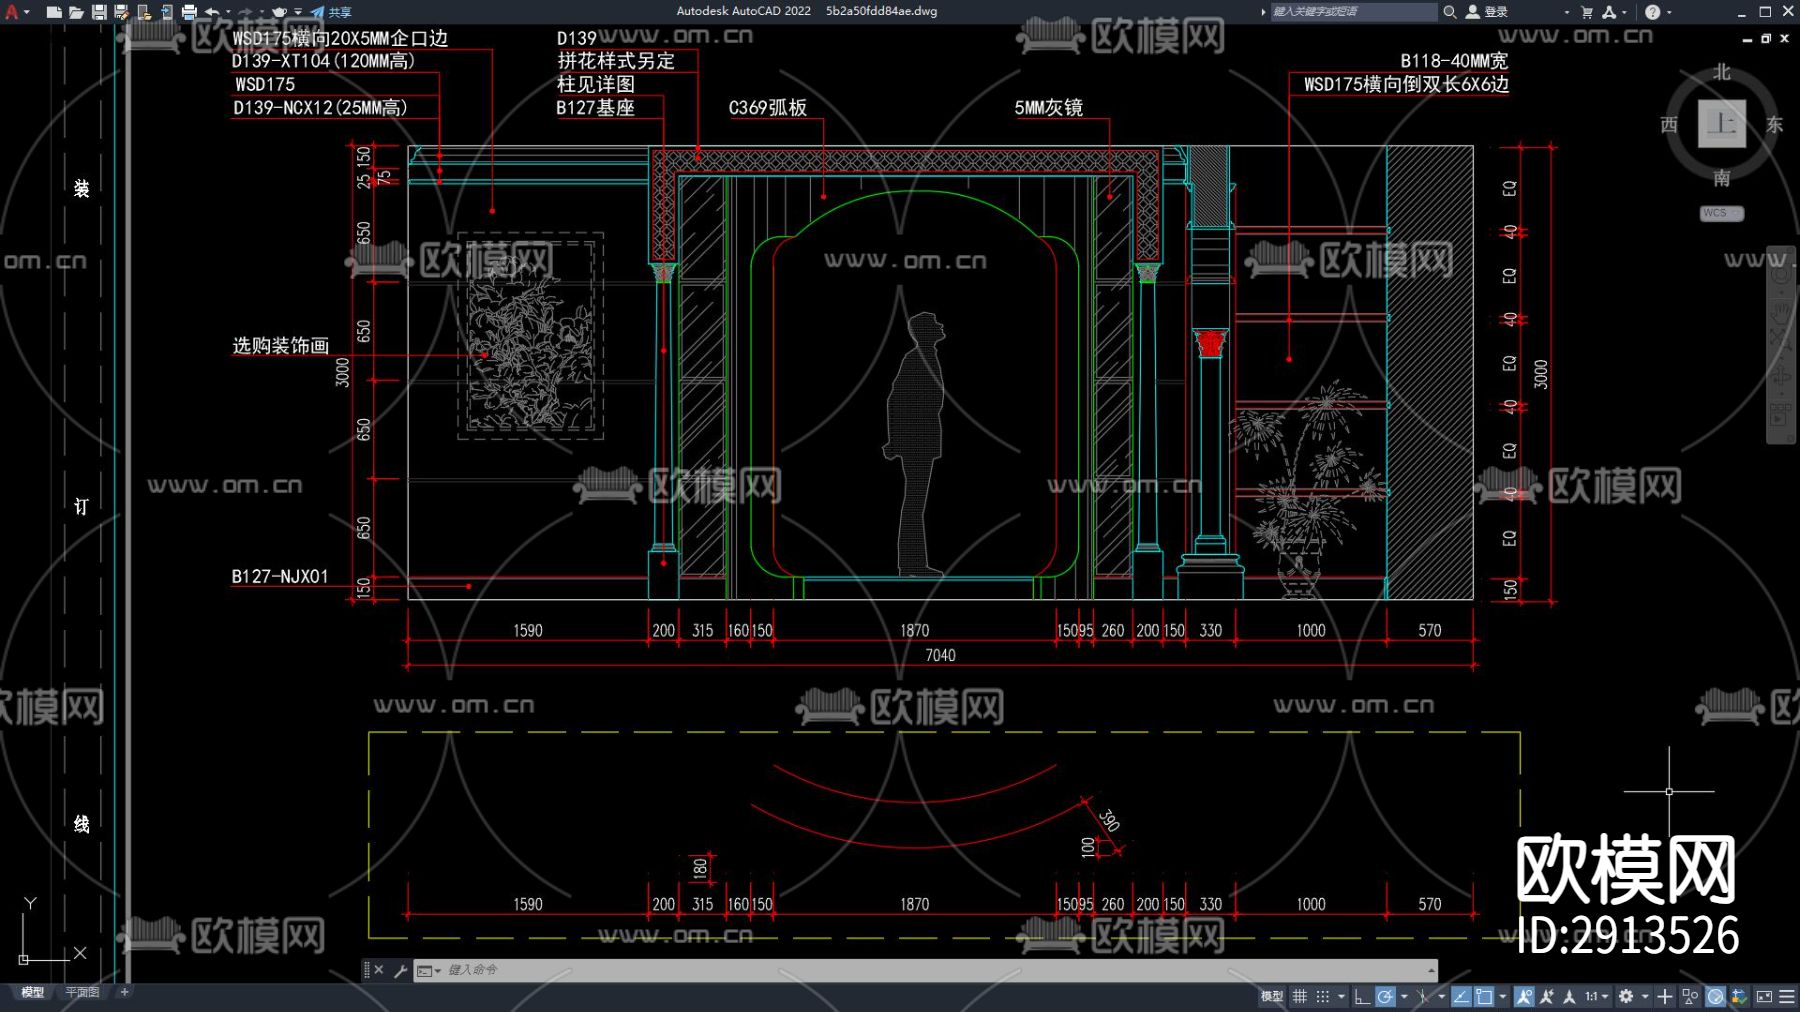The height and width of the screenshot is (1012, 1800).
Task: Open the Snap Mode dropdown arrow
Action: (x=1341, y=997)
